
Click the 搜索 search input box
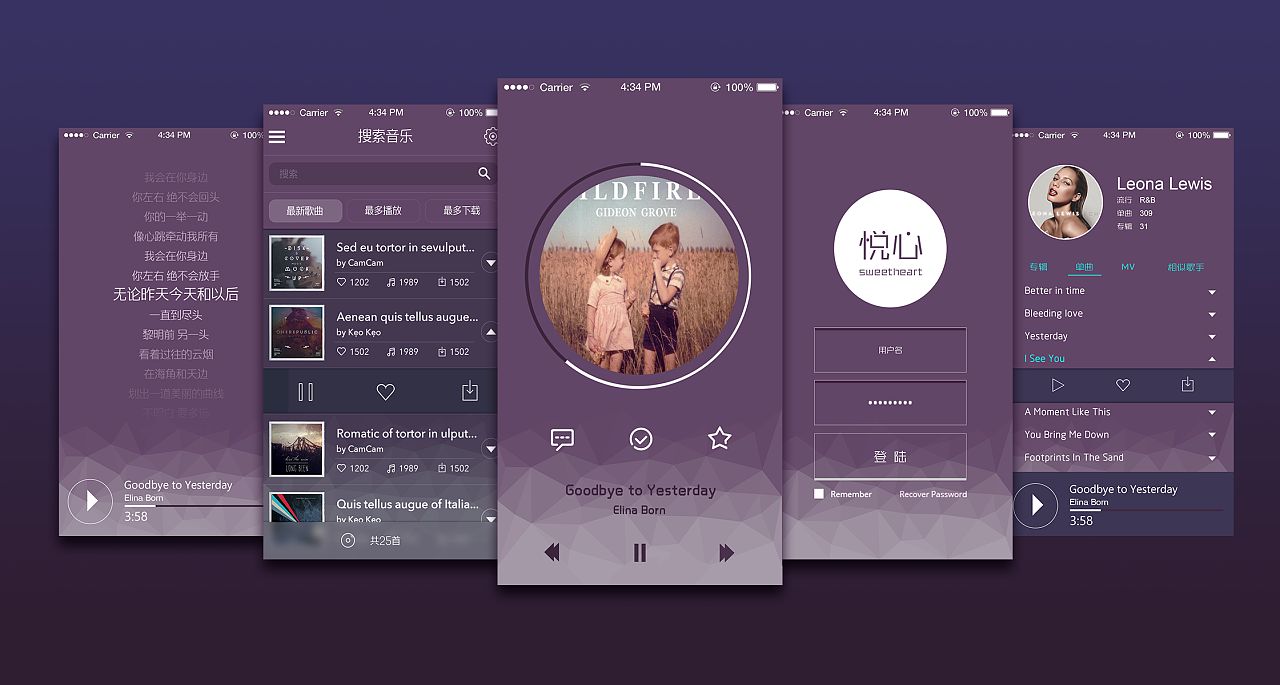pos(383,174)
